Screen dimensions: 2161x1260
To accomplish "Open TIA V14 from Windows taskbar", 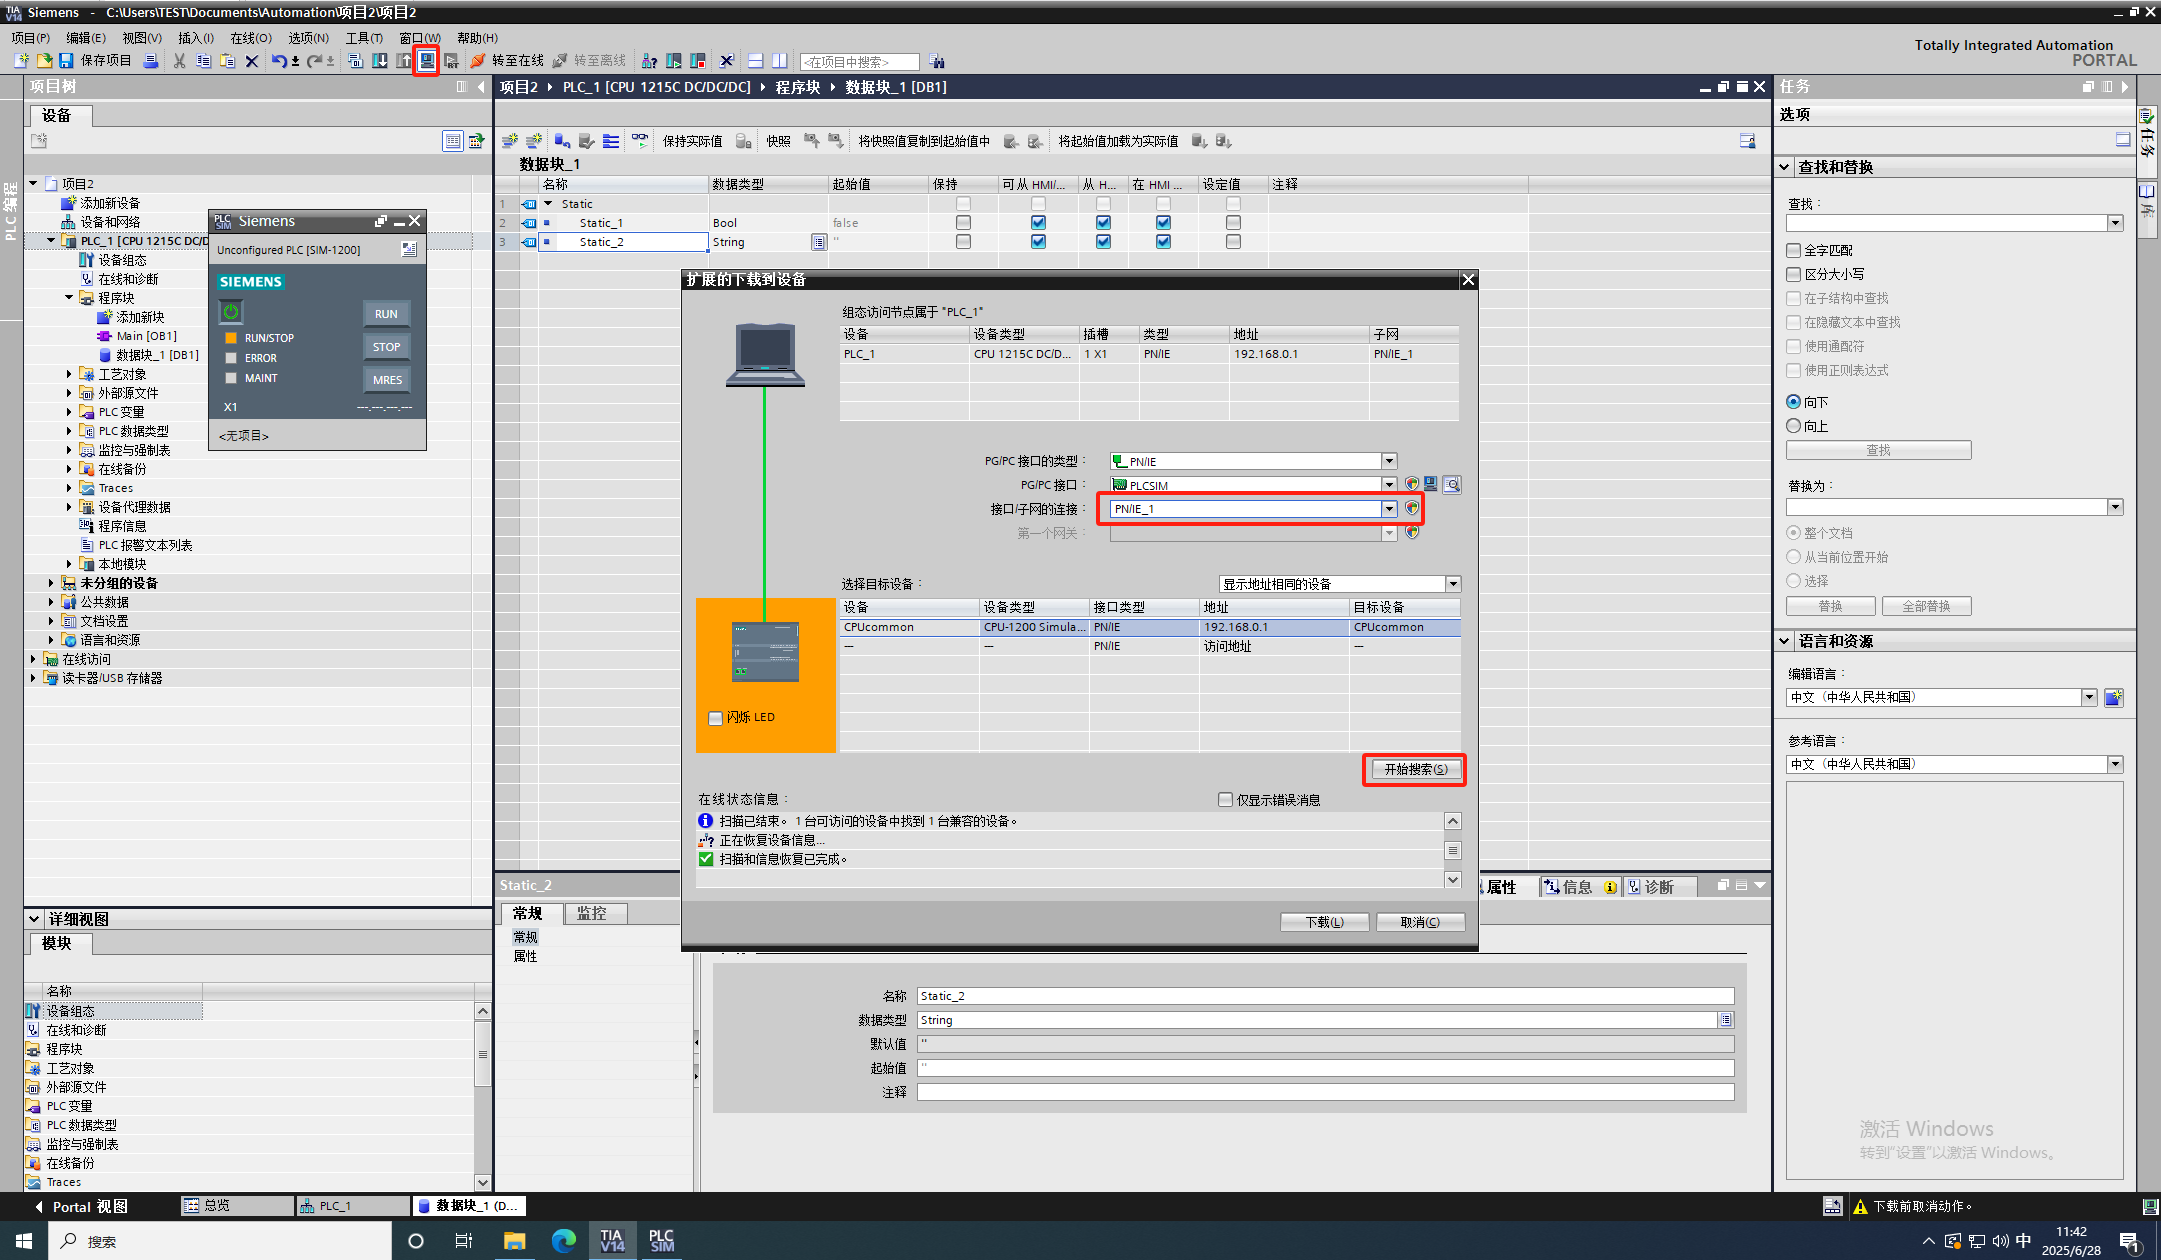I will (x=612, y=1240).
